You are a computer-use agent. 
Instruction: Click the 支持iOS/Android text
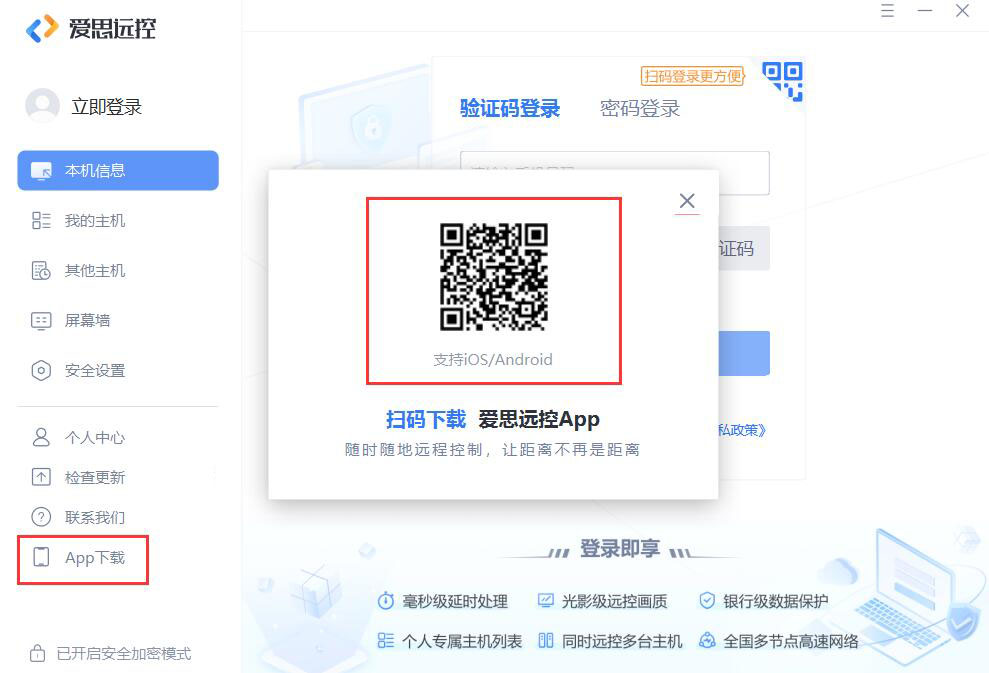[493, 360]
